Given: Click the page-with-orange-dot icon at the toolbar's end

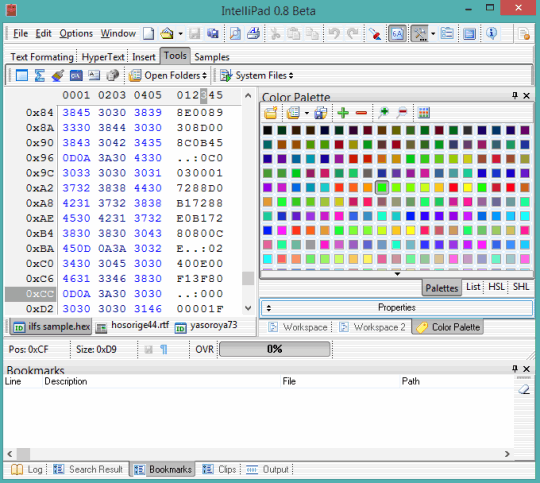Looking at the screenshot, I should (x=524, y=34).
